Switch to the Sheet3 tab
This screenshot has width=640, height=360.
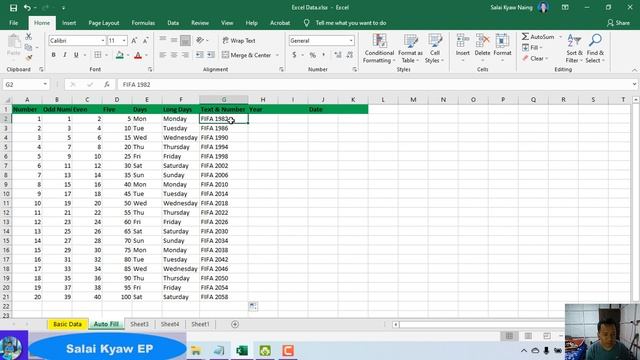click(x=139, y=324)
